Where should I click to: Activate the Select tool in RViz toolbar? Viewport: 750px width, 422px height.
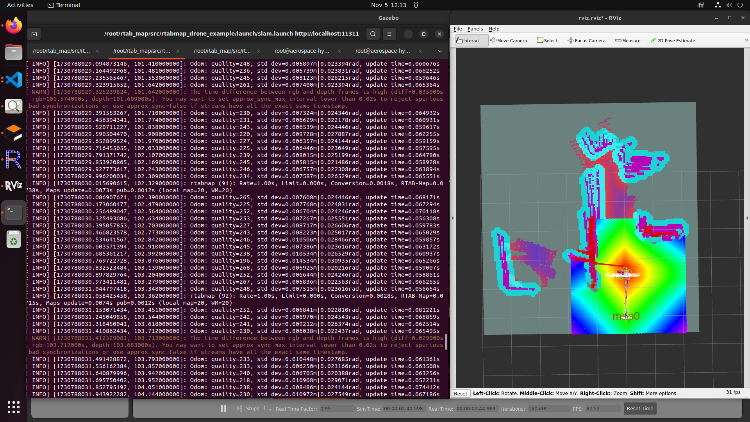coord(547,41)
